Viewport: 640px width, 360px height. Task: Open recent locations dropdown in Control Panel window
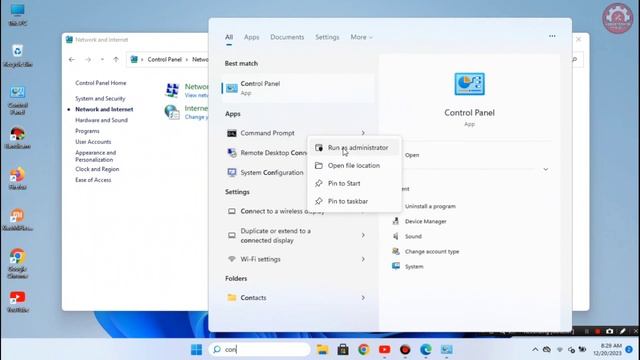(102, 60)
